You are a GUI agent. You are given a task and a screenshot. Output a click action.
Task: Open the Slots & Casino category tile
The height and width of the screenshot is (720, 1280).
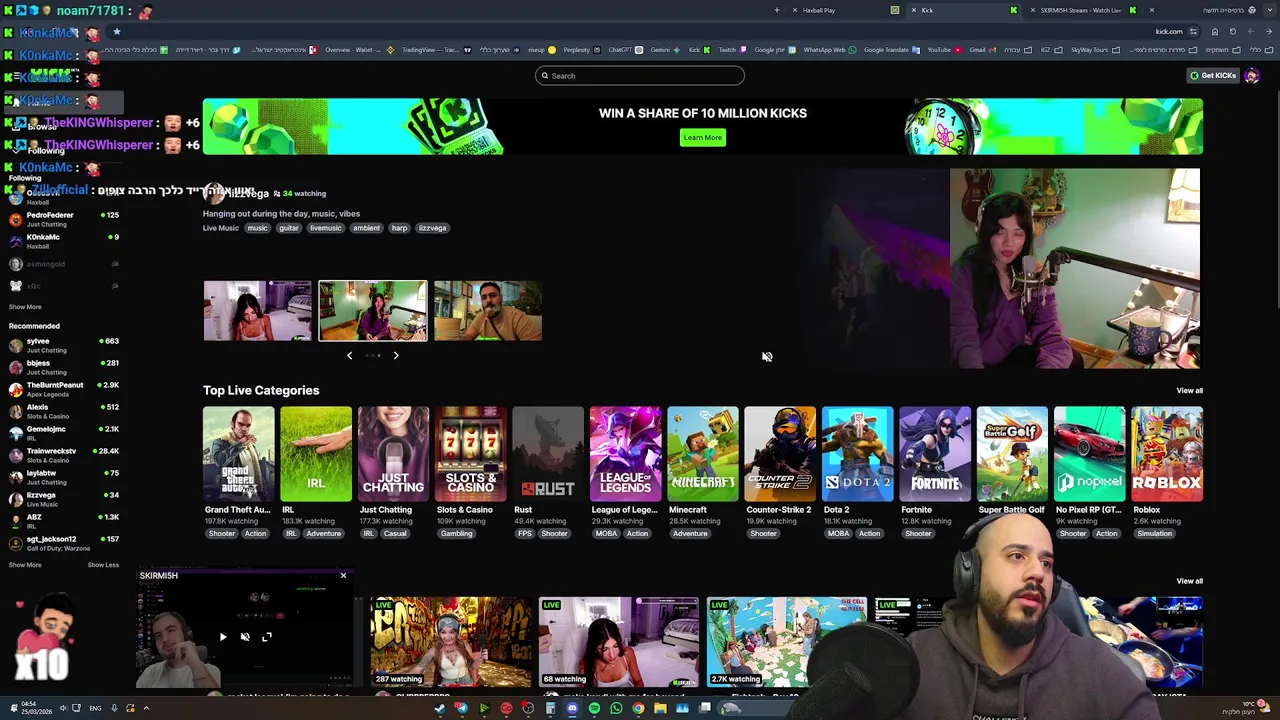[471, 453]
